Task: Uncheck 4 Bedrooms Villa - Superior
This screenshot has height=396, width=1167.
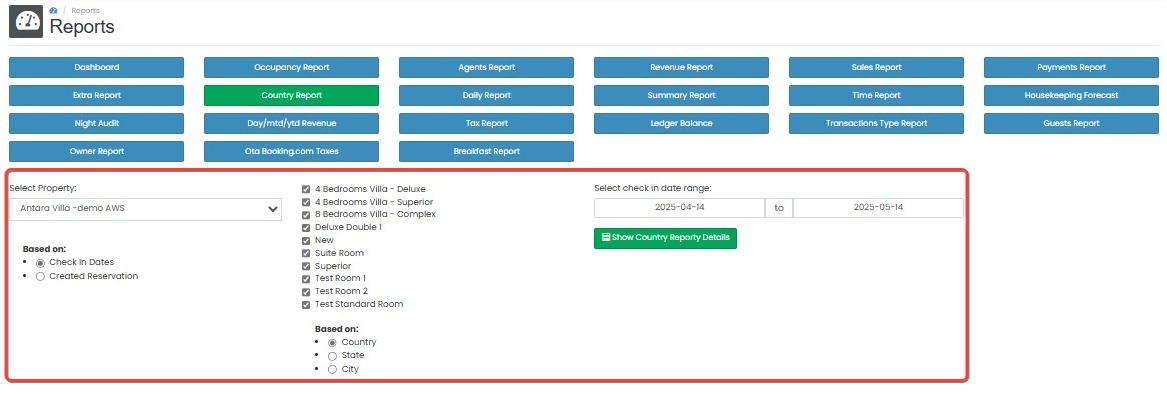Action: [306, 202]
